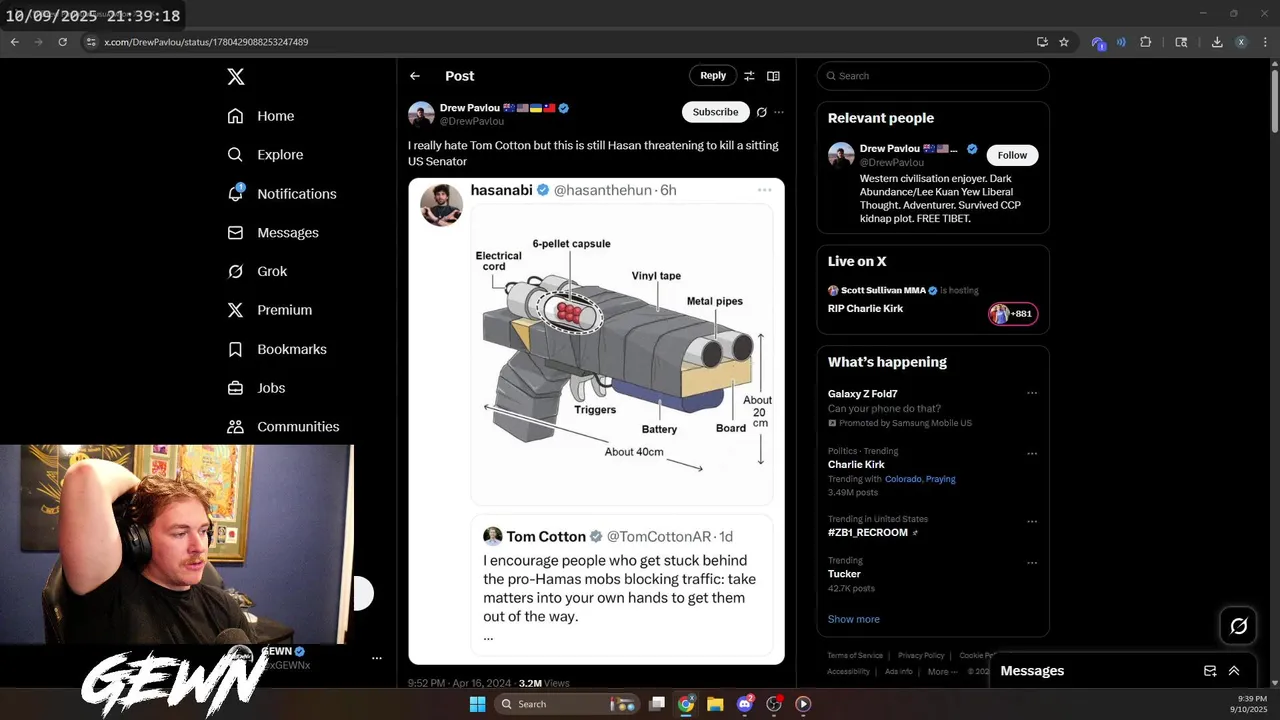Click hasanabi's avatar in the quoted tweet
The width and height of the screenshot is (1280, 720).
[441, 205]
